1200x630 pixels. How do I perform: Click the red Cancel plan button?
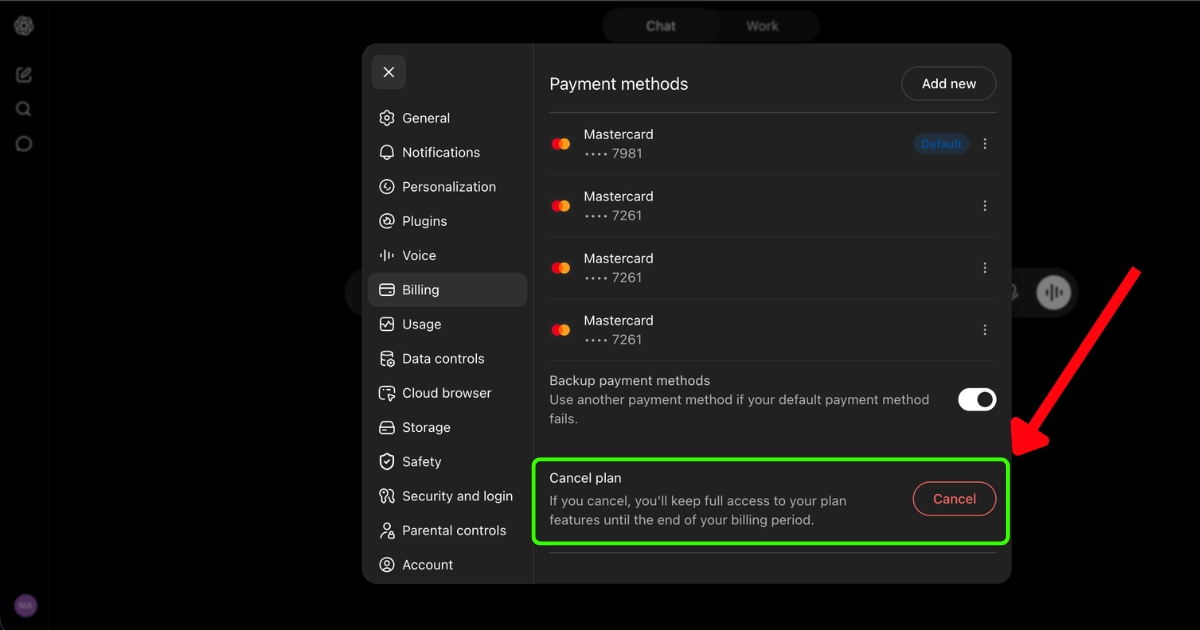point(955,499)
